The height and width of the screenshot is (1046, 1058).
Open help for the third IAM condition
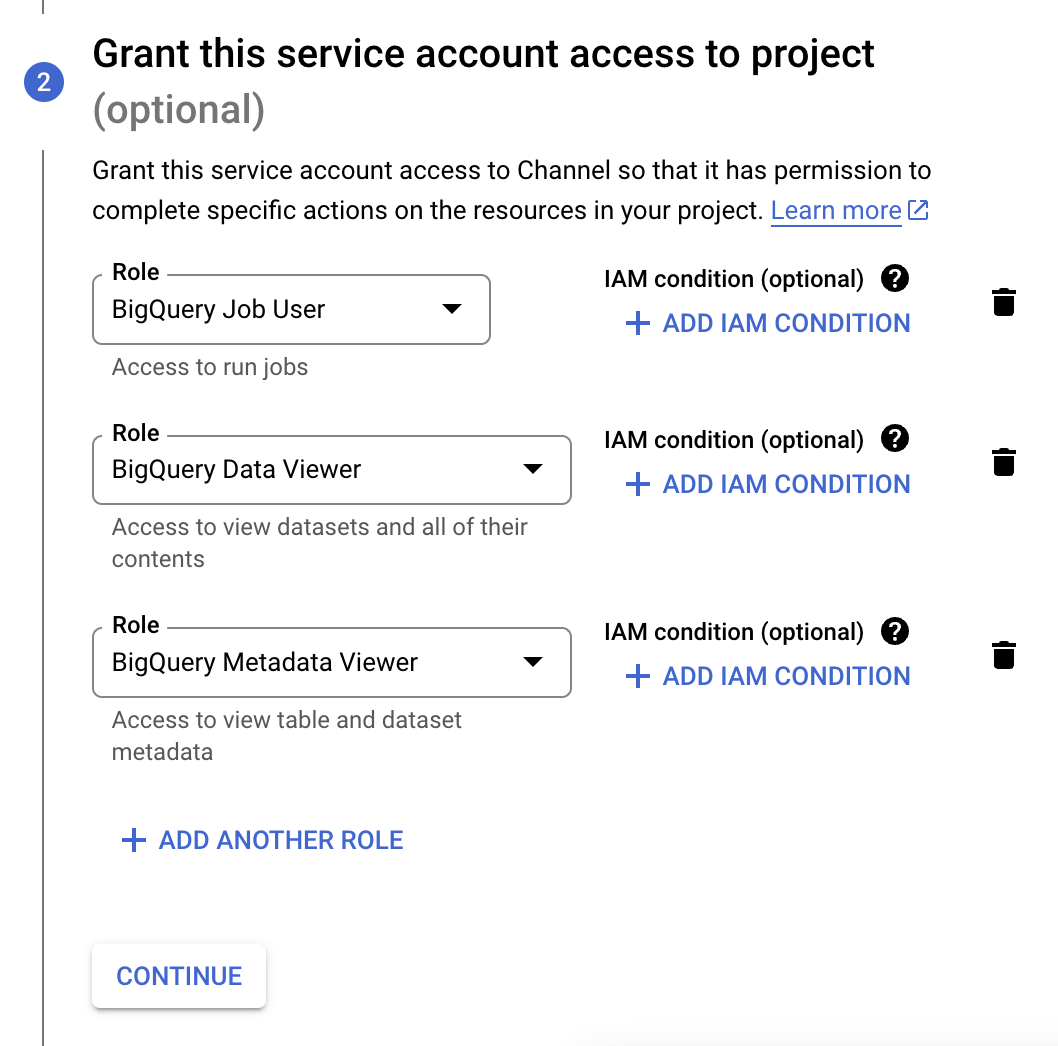tap(895, 631)
